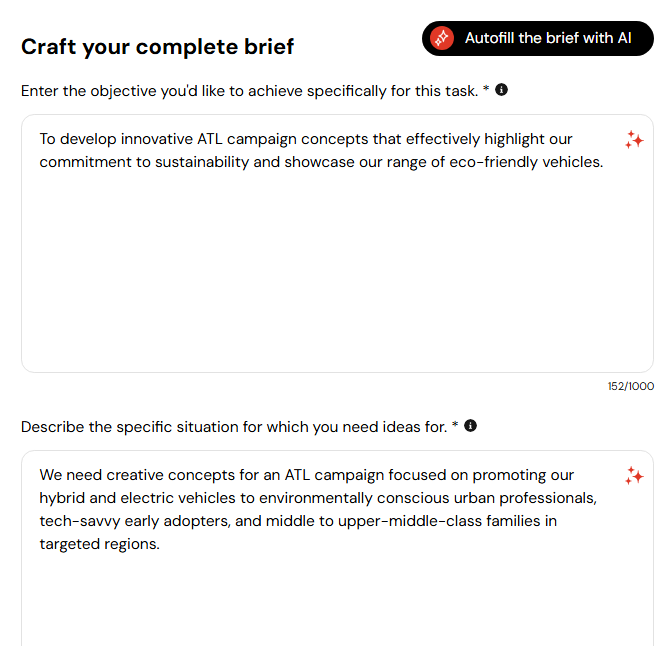
Task: Click the "Describe the specific situation" field label
Action: tap(234, 427)
